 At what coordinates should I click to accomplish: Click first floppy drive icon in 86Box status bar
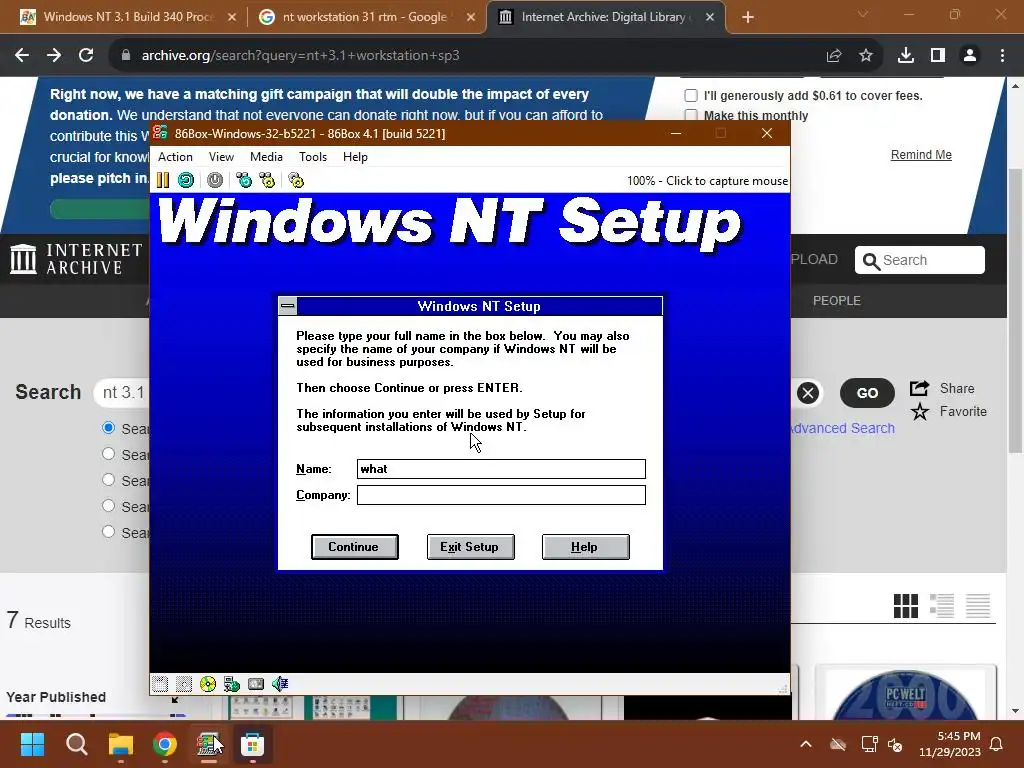point(160,684)
